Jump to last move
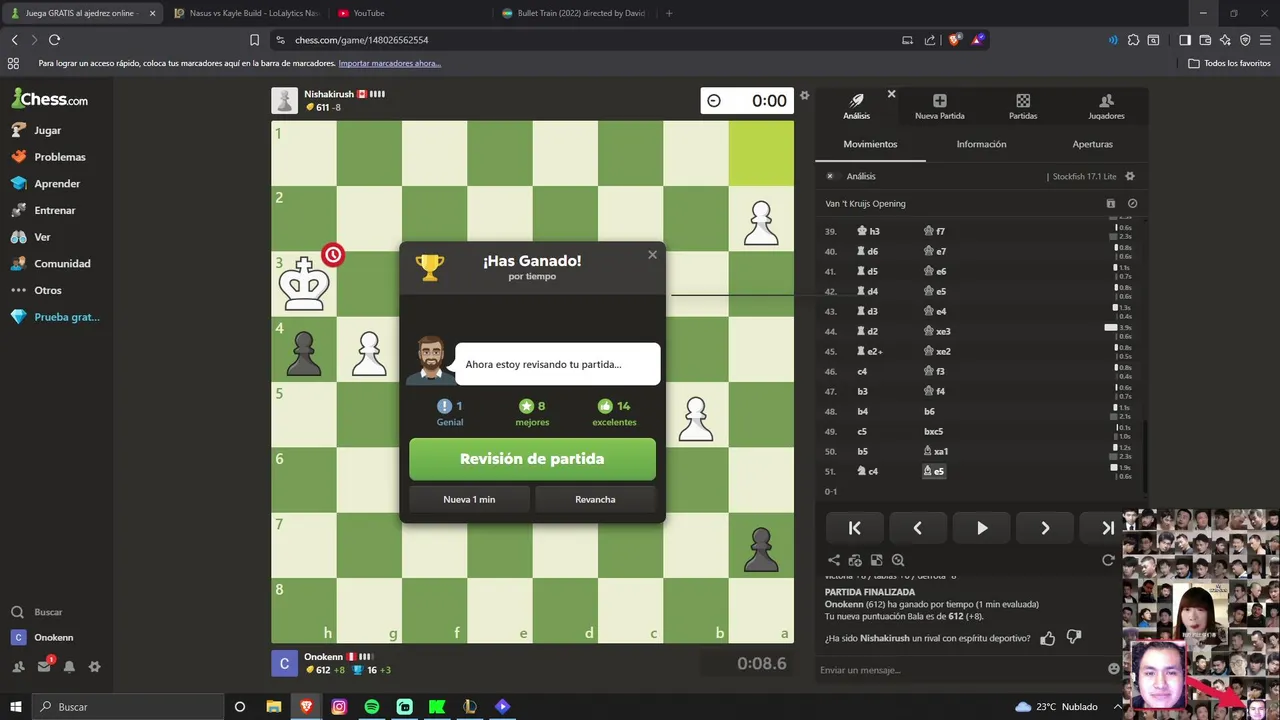Viewport: 1280px width, 720px height. point(1107,528)
